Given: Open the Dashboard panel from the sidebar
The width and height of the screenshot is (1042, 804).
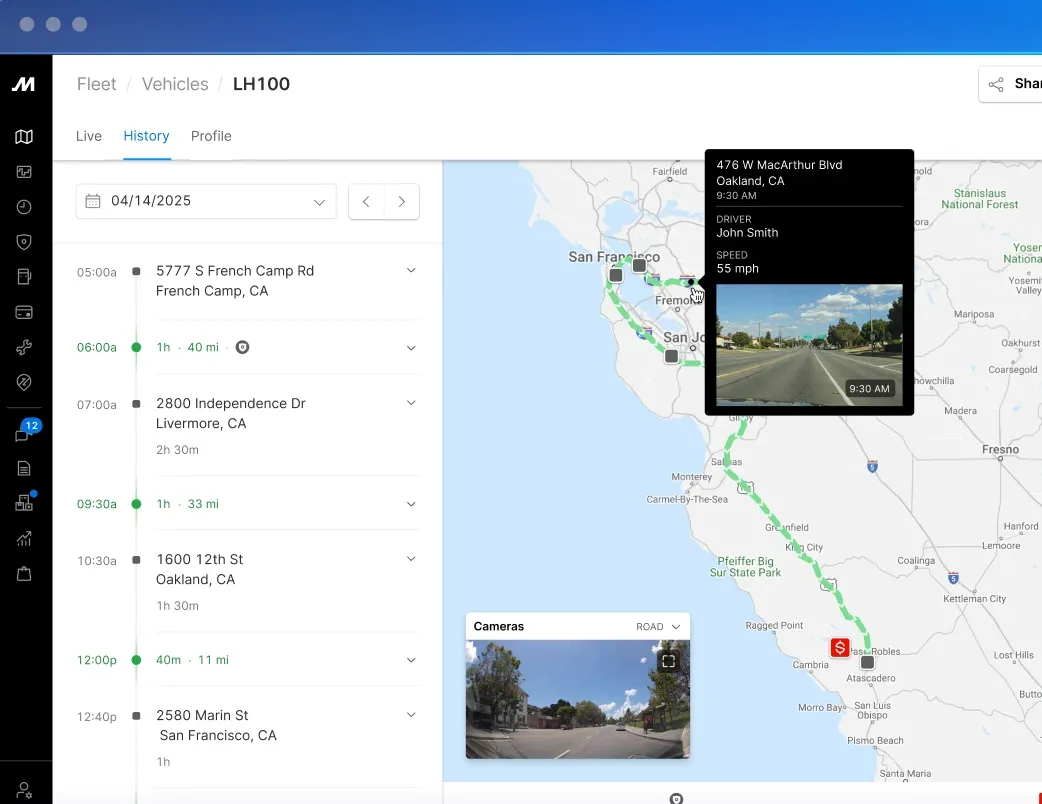Looking at the screenshot, I should 24,172.
